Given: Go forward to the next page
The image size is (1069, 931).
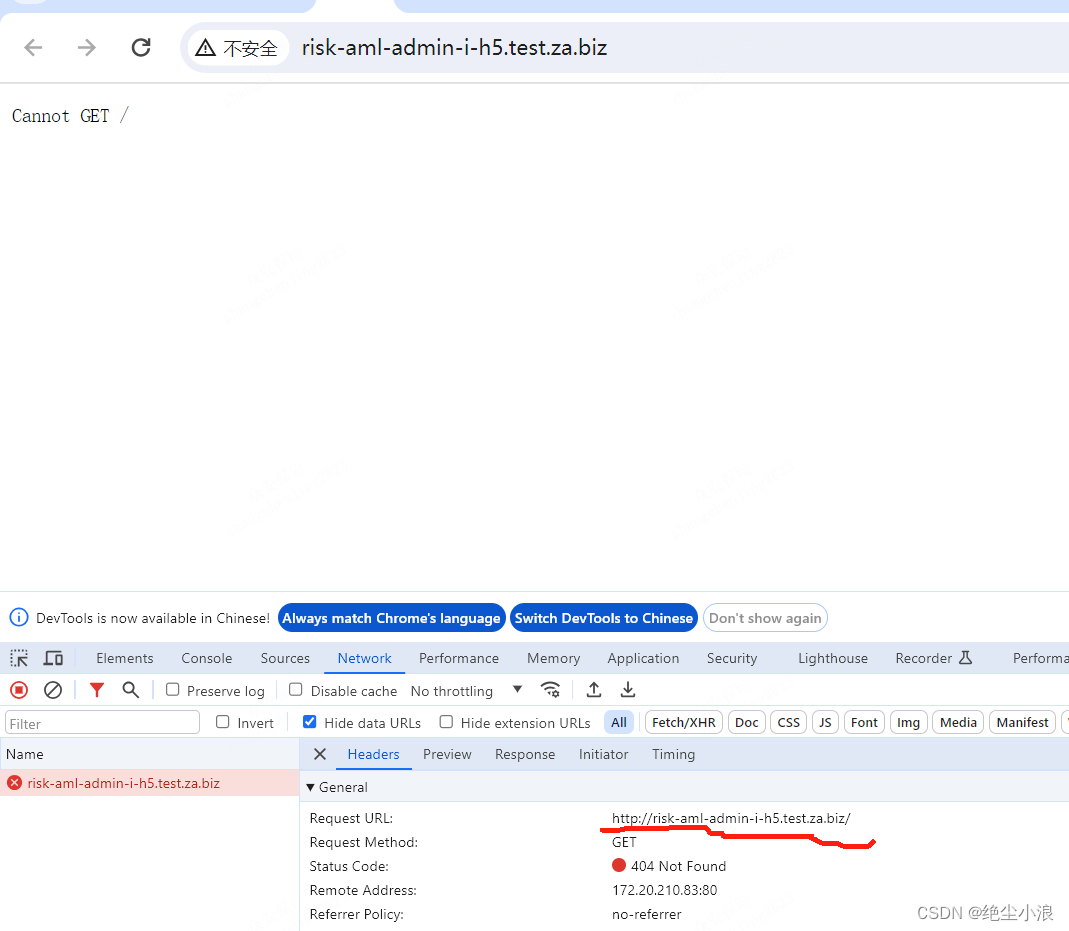Looking at the screenshot, I should click(x=87, y=48).
